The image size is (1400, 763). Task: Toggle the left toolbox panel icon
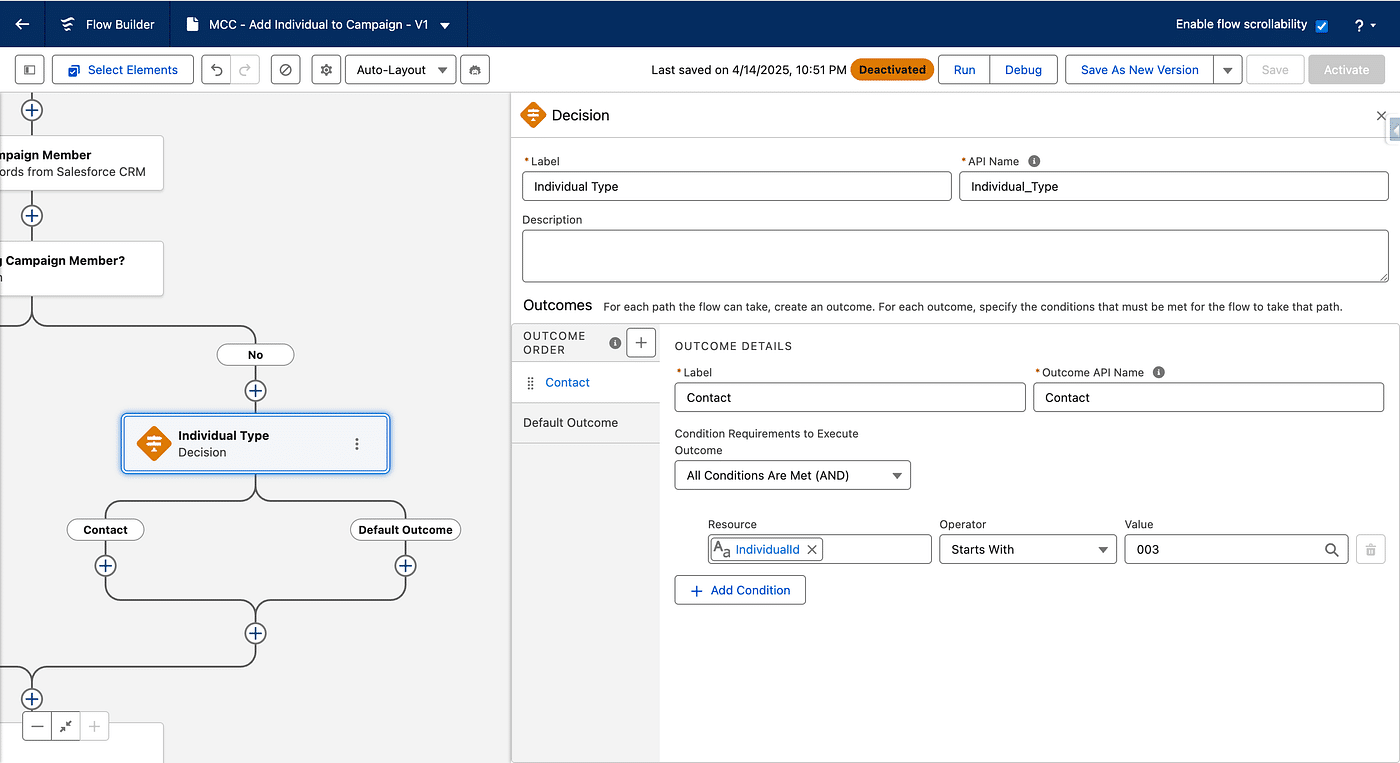point(30,70)
